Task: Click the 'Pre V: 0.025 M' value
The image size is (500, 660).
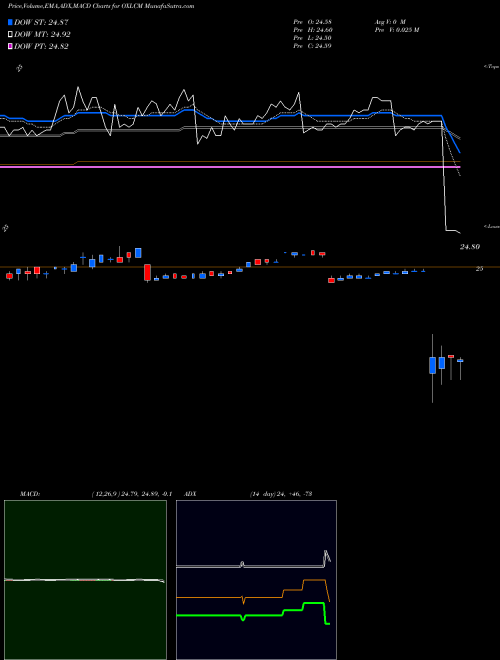Action: click(396, 30)
